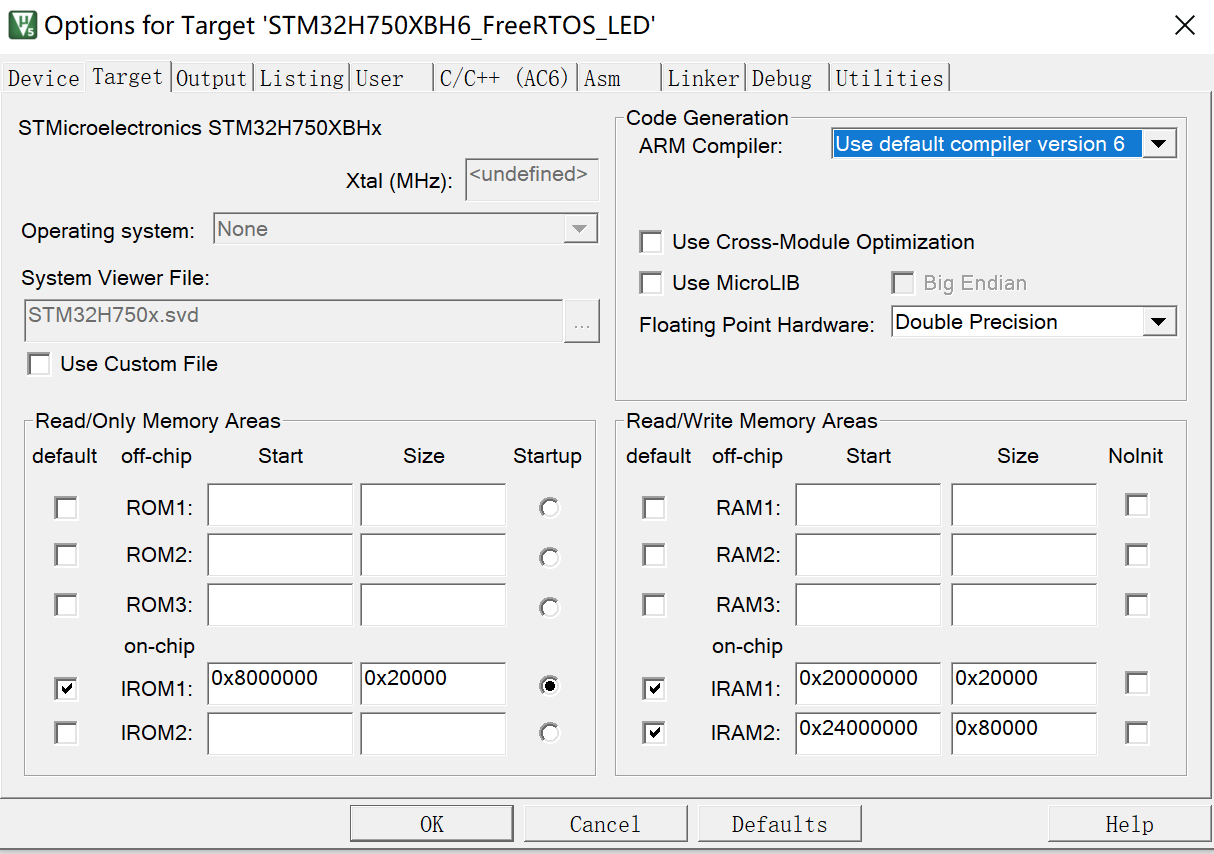
Task: Enable NoInit for RAM1
Action: (x=1136, y=505)
